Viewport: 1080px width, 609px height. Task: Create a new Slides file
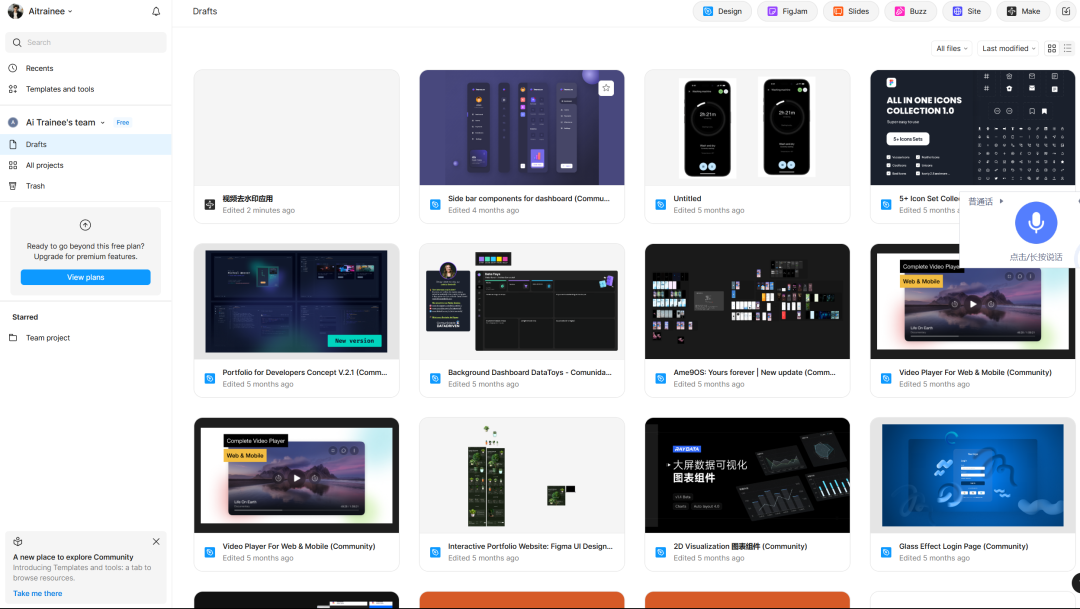coord(851,11)
